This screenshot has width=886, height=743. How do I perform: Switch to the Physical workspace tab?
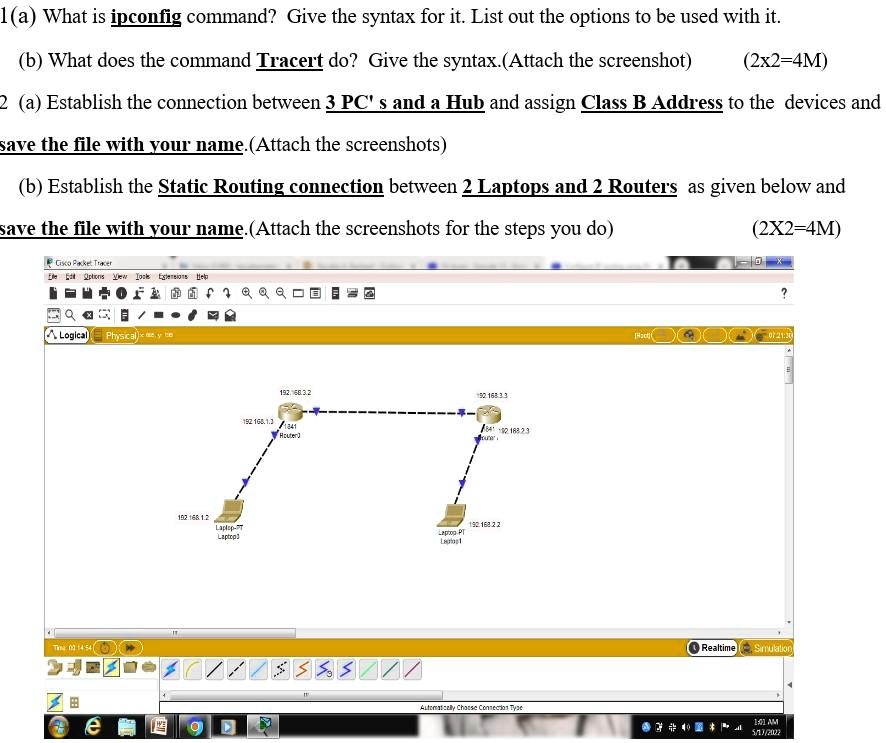[x=117, y=335]
